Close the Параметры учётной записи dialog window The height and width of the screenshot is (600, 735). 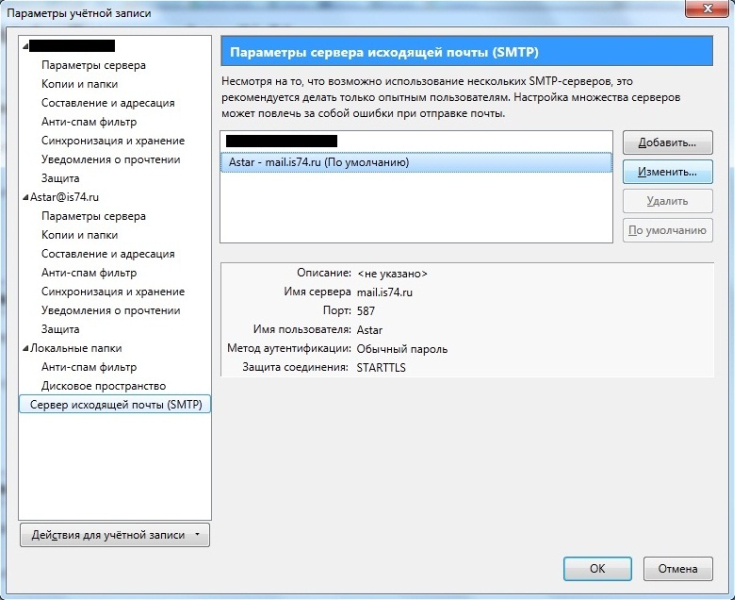709,12
